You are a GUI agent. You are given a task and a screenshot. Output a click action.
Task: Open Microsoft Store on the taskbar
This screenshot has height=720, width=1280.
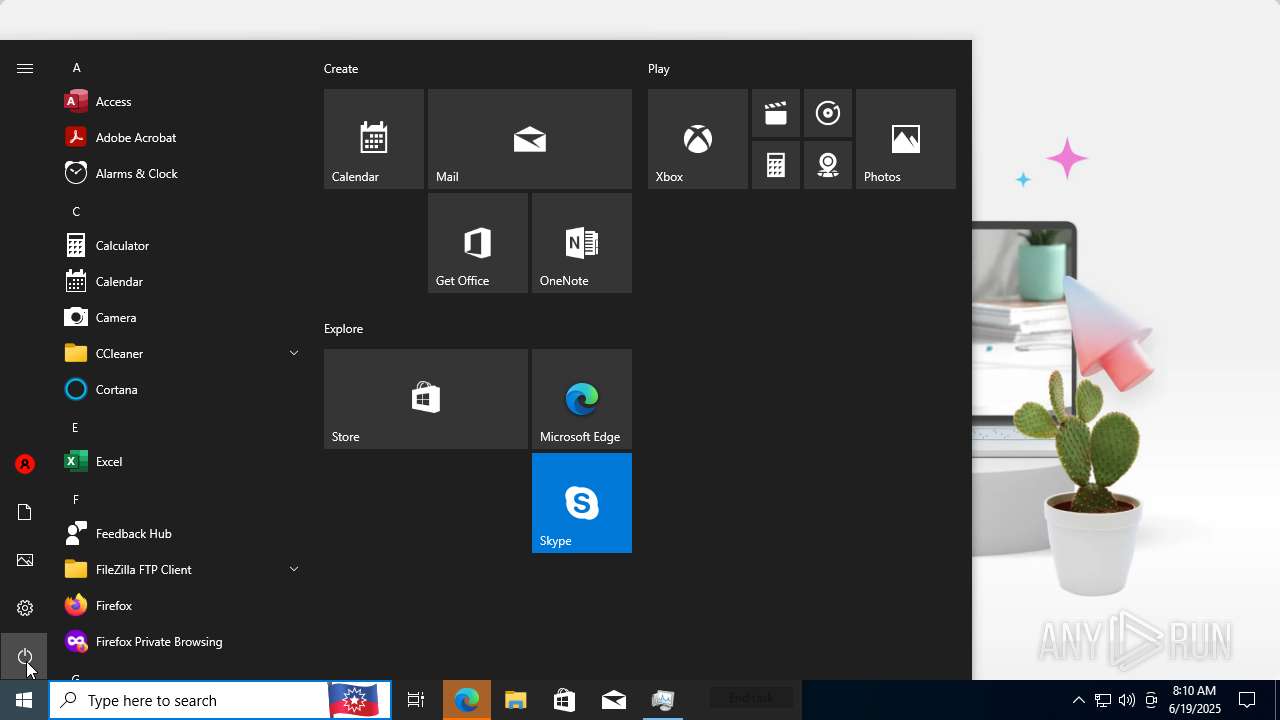point(564,700)
